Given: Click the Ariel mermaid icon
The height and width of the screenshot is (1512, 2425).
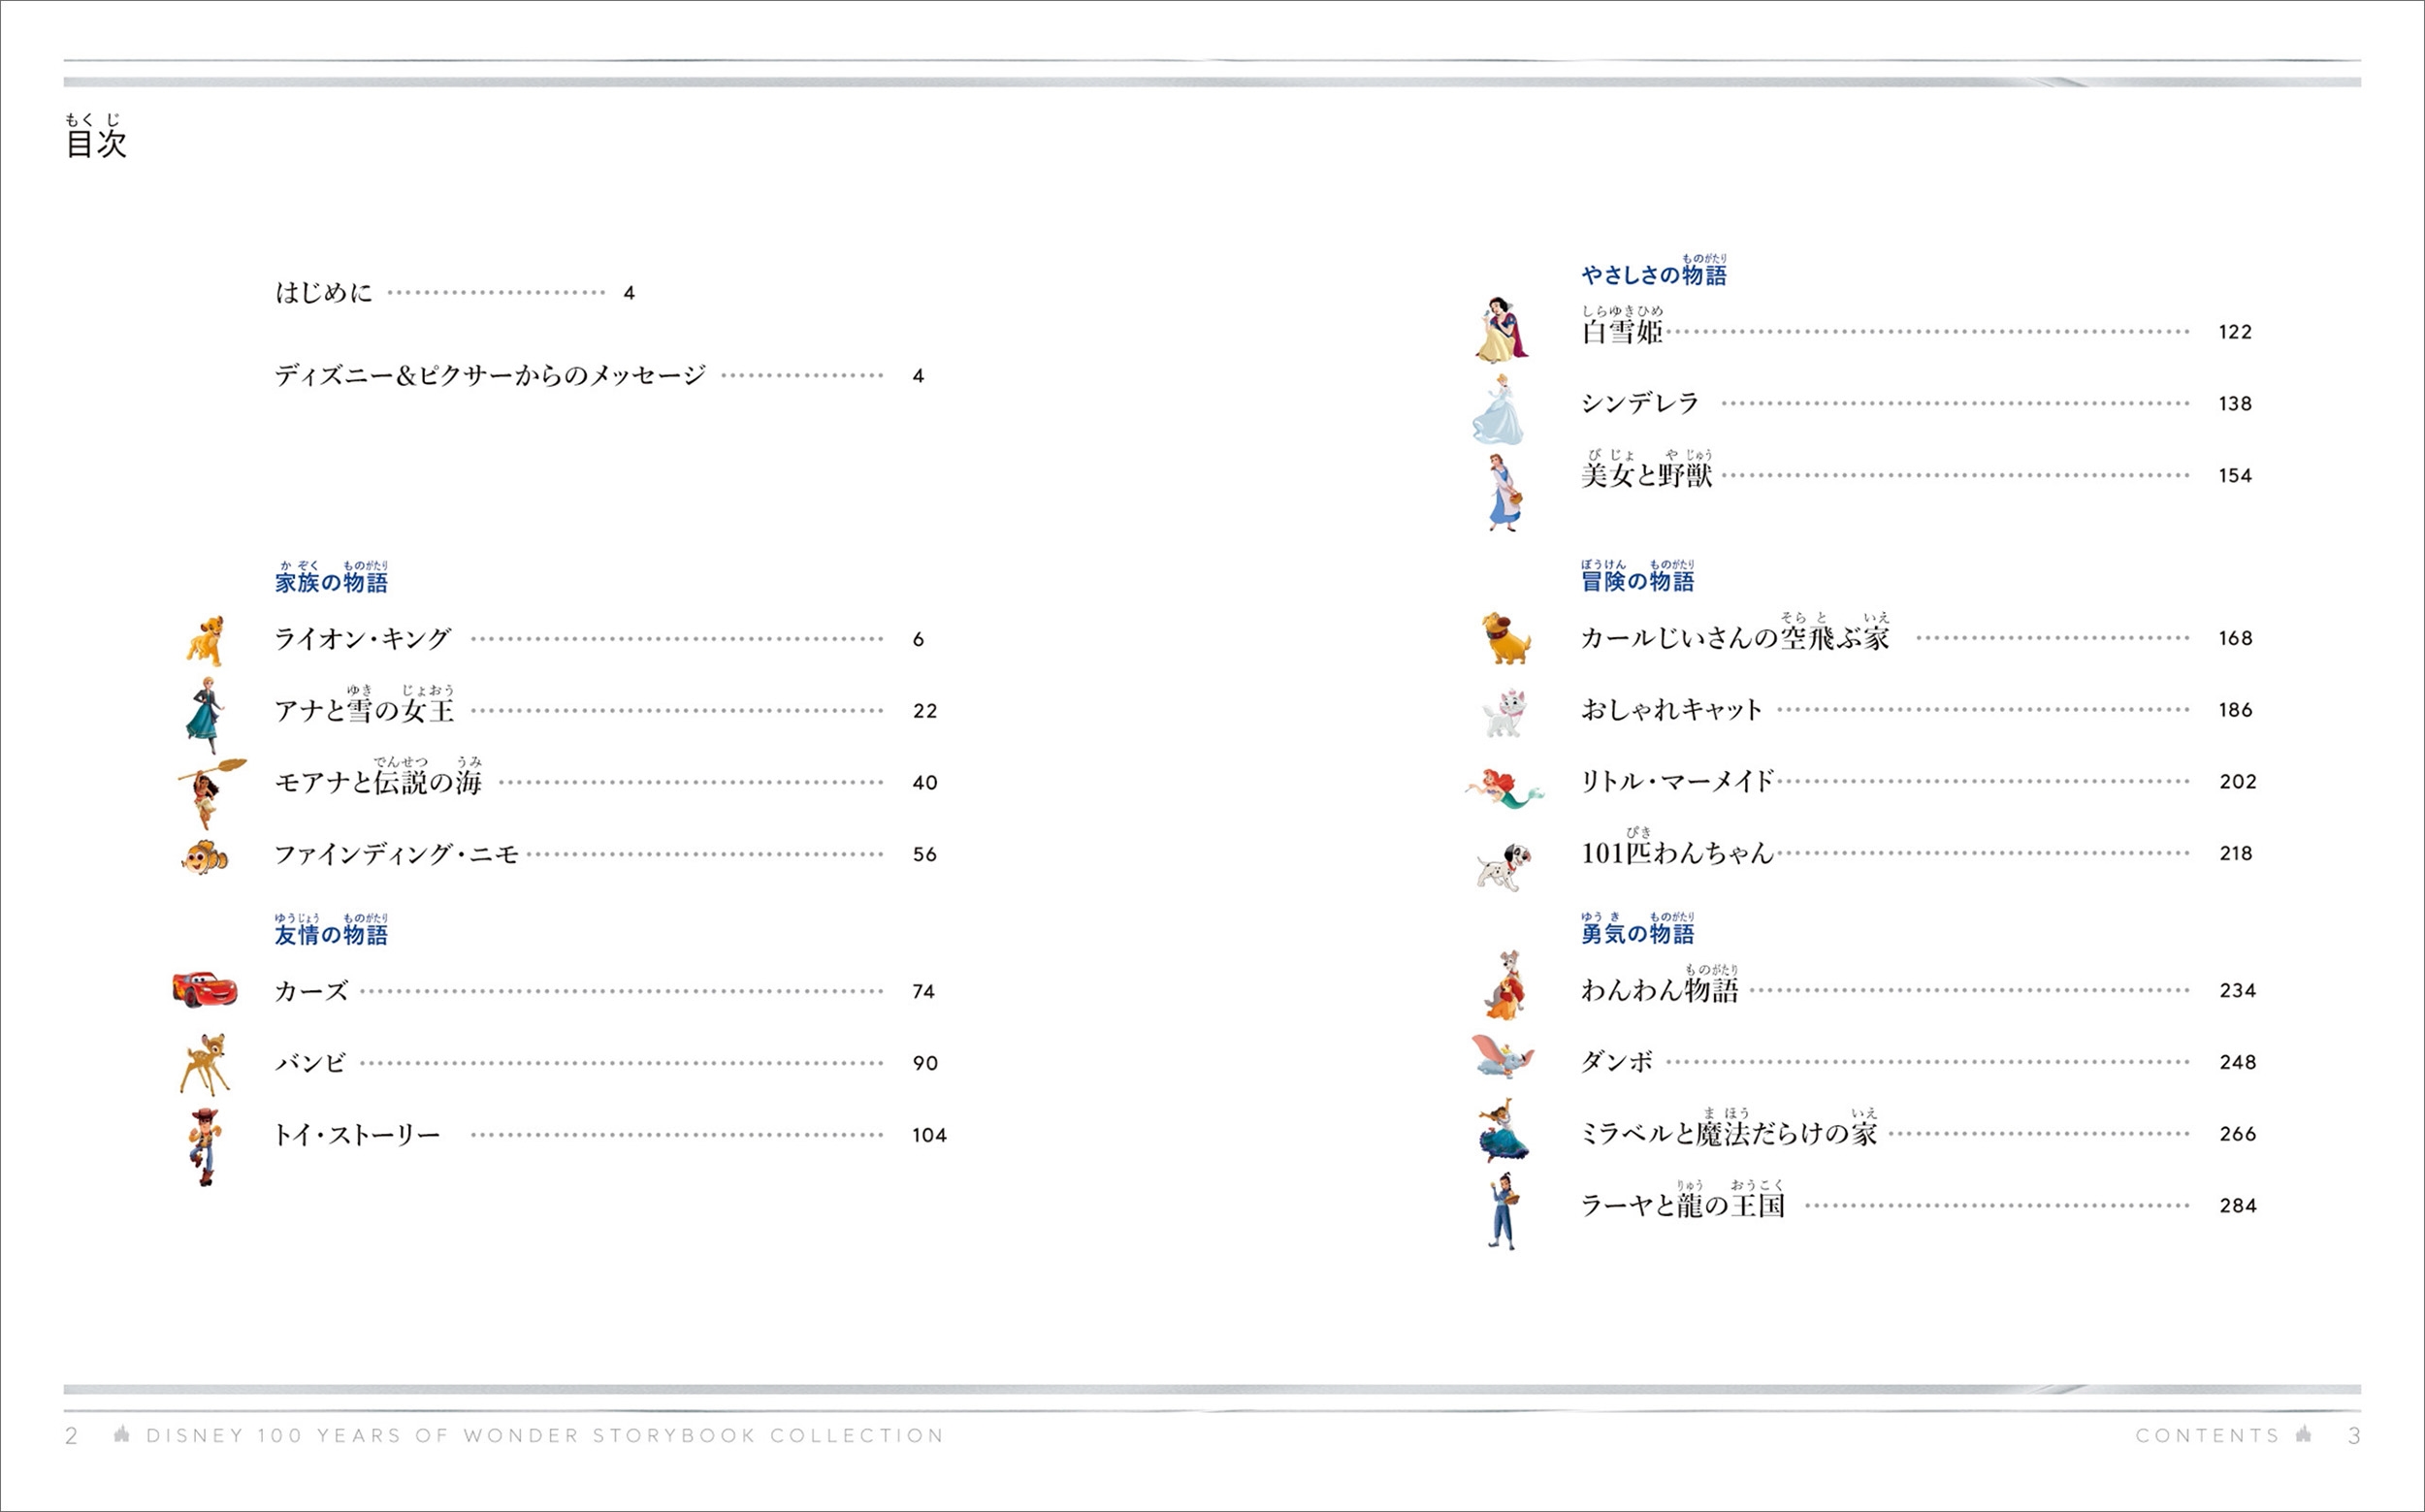Looking at the screenshot, I should tap(1504, 788).
